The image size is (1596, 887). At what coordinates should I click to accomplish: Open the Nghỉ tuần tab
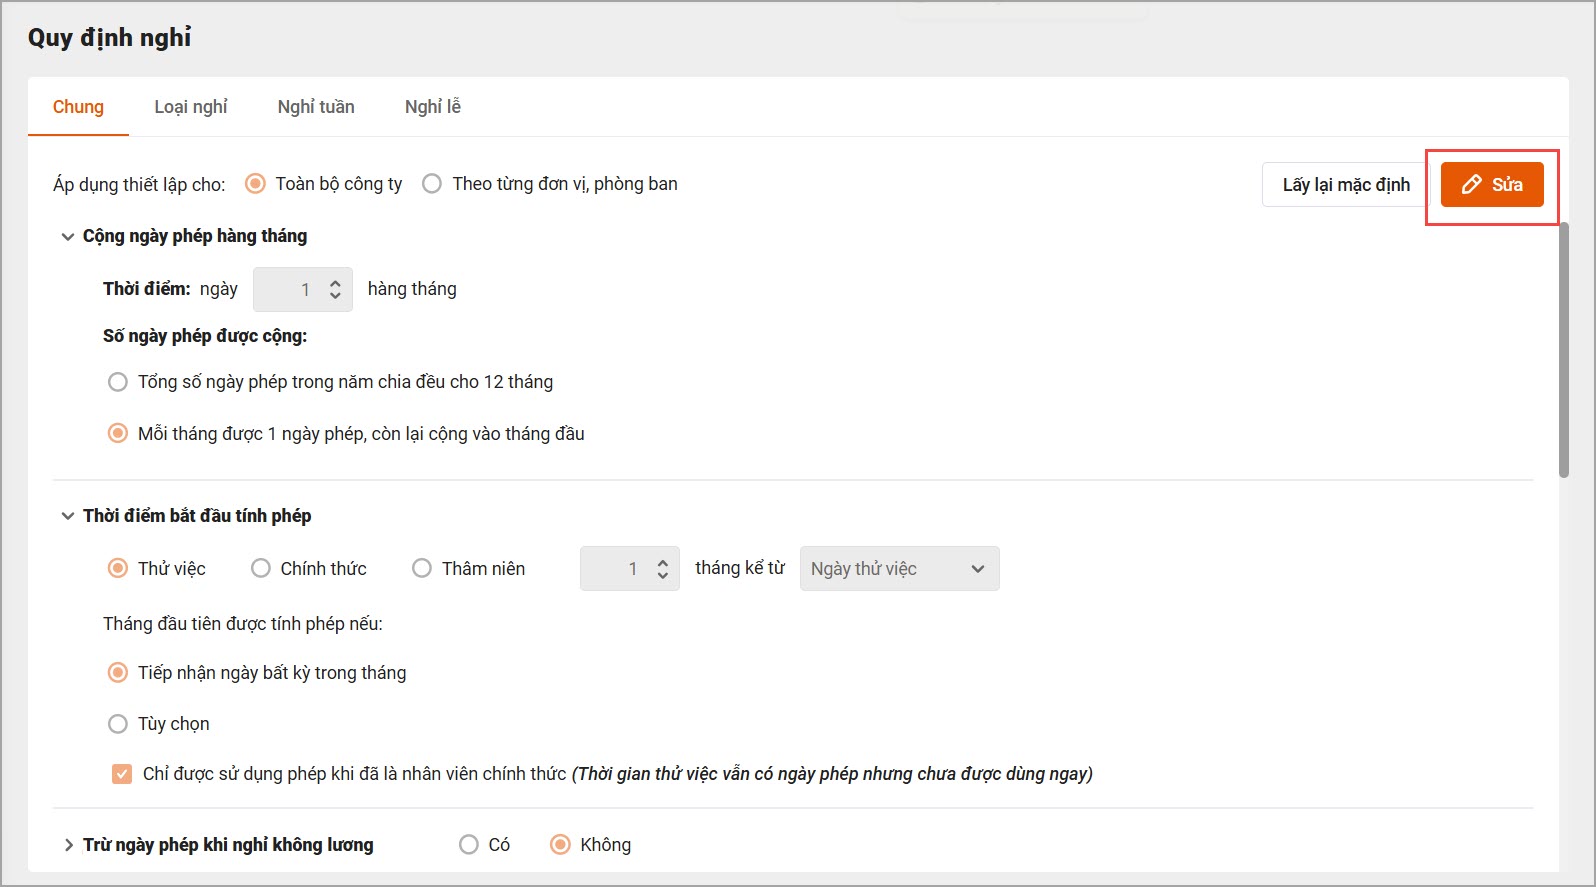(x=316, y=107)
